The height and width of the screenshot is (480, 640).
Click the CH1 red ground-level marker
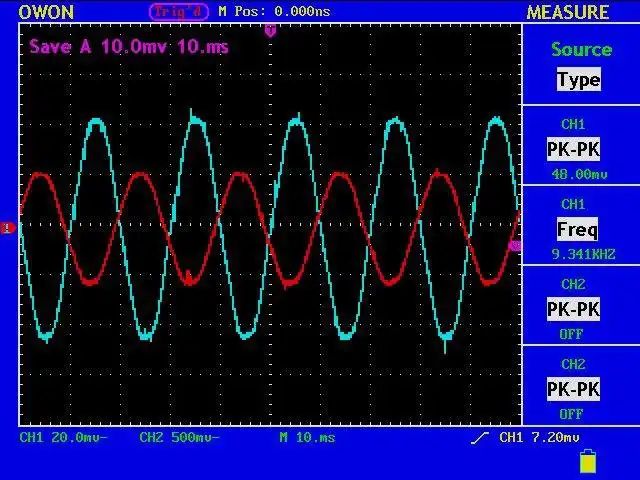pyautogui.click(x=7, y=228)
